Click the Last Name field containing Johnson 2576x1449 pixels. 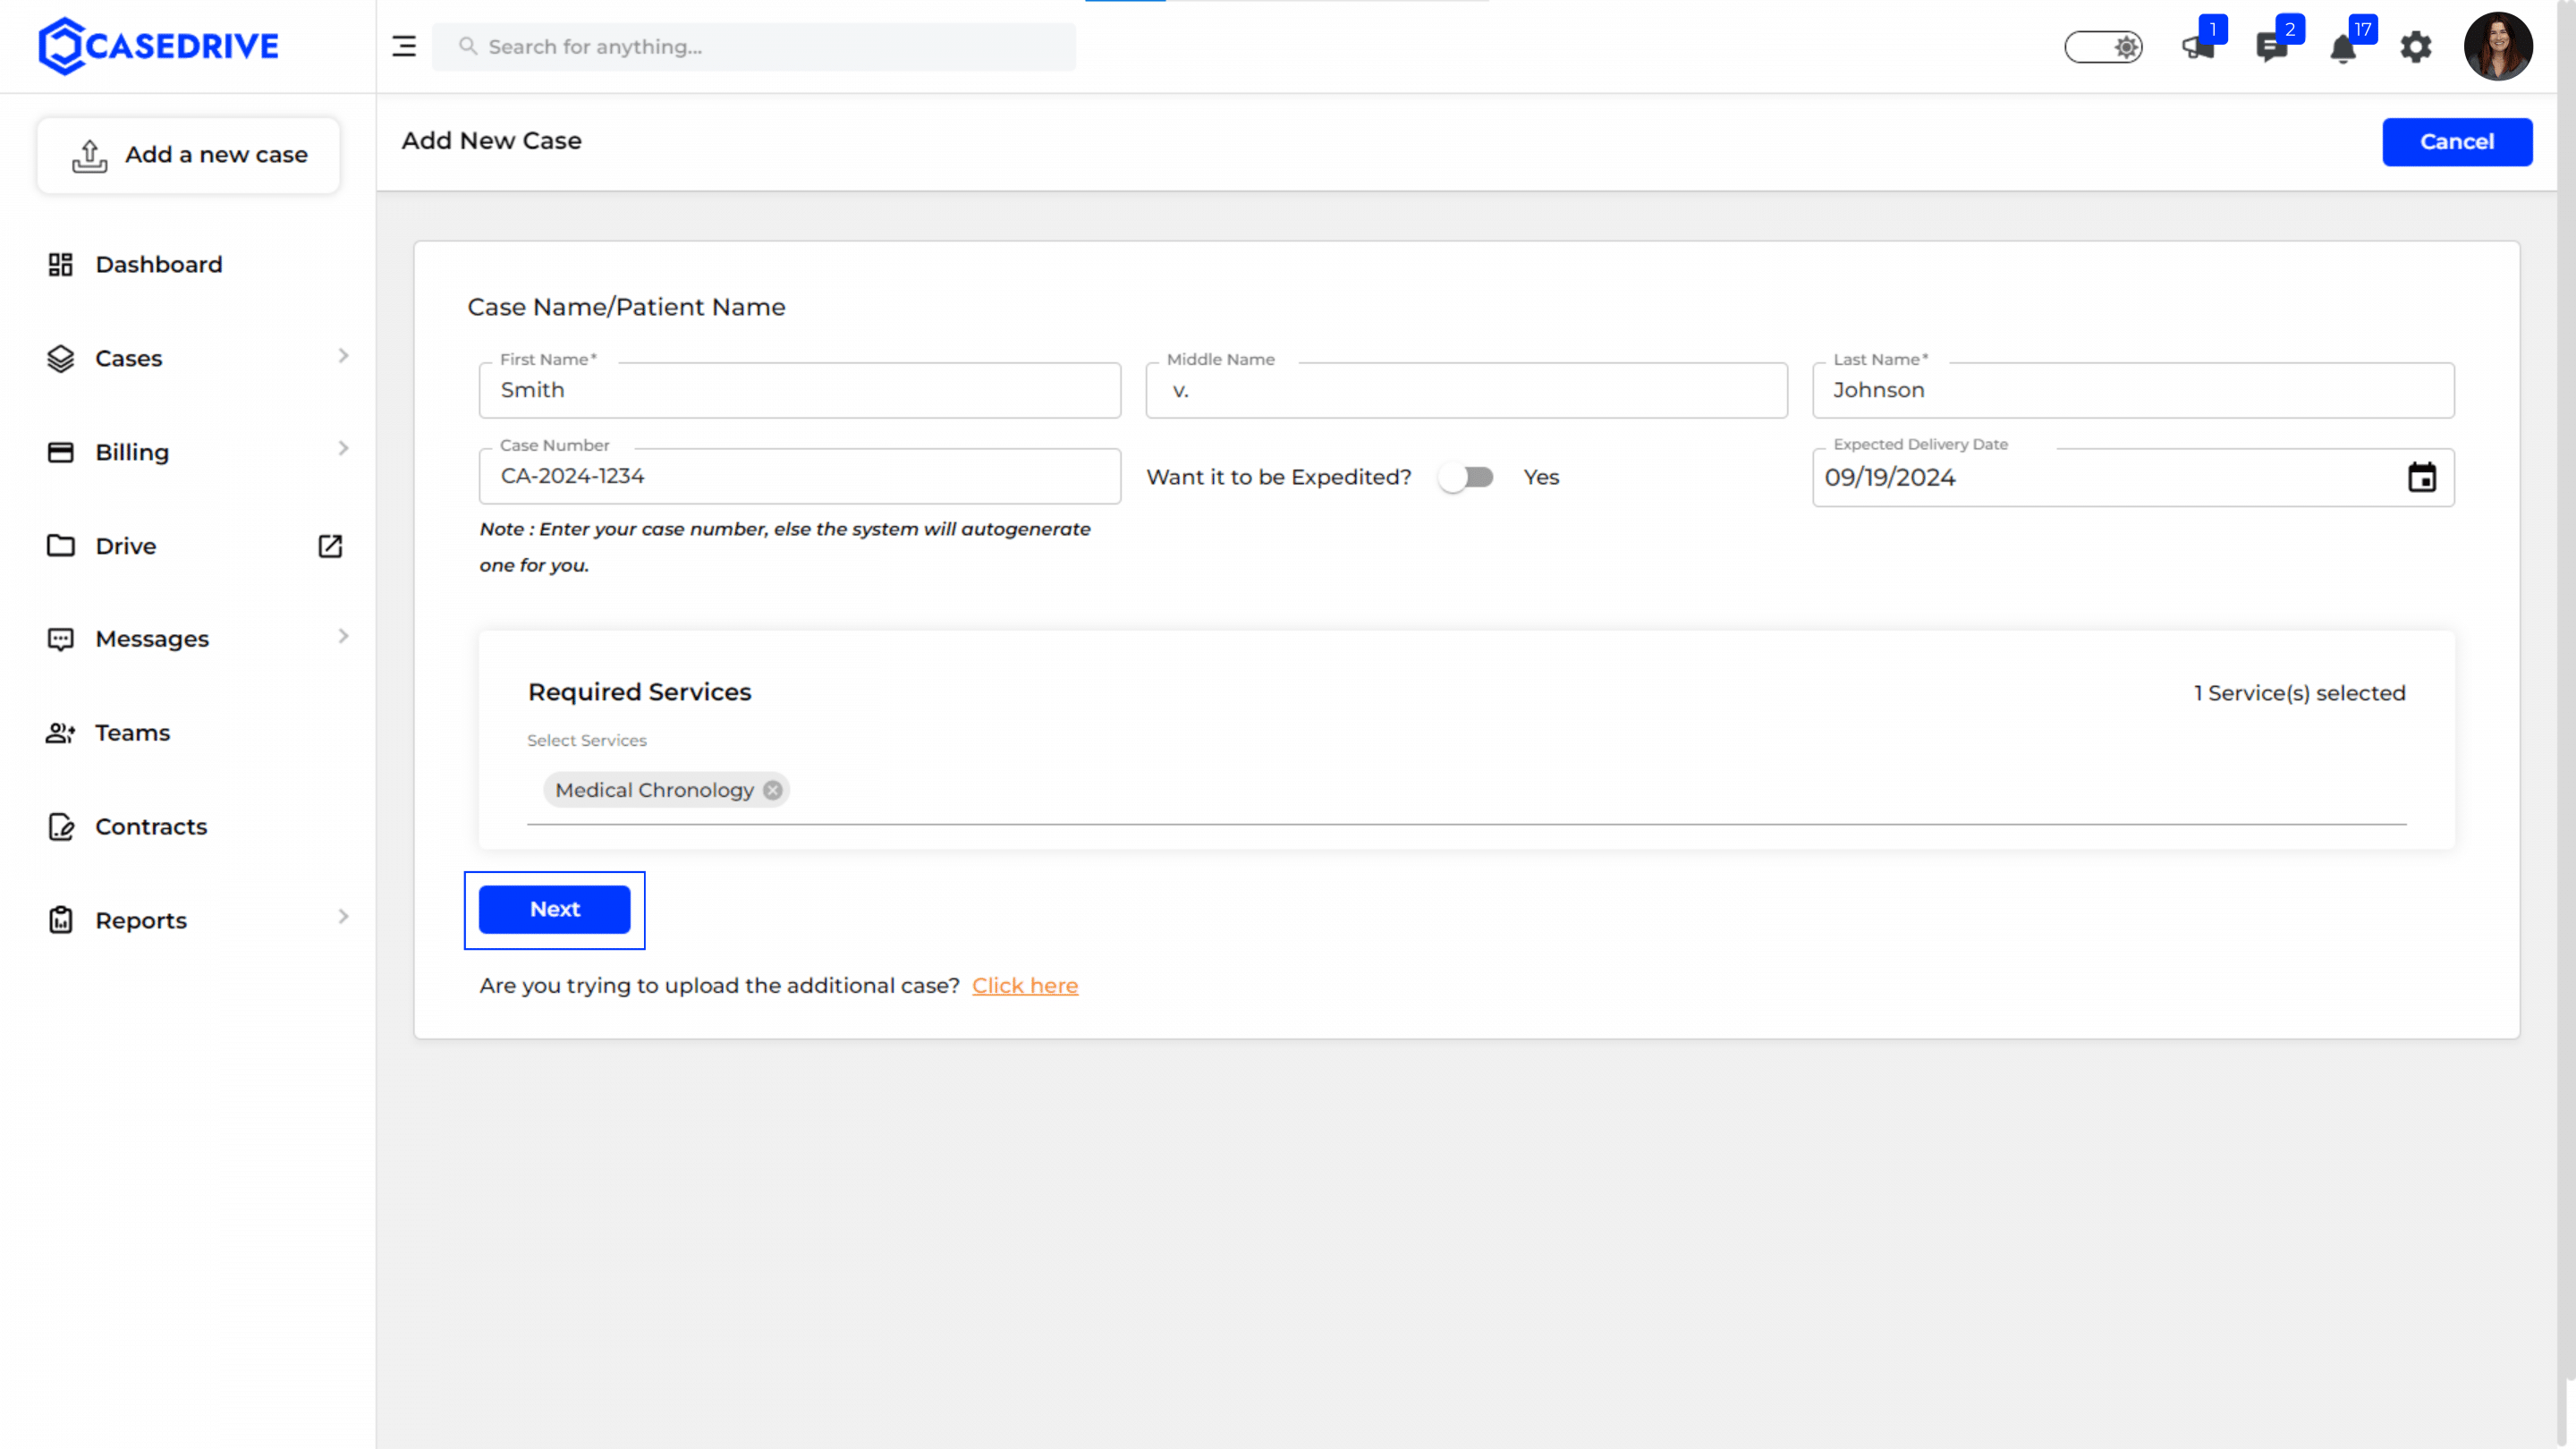pos(2133,390)
